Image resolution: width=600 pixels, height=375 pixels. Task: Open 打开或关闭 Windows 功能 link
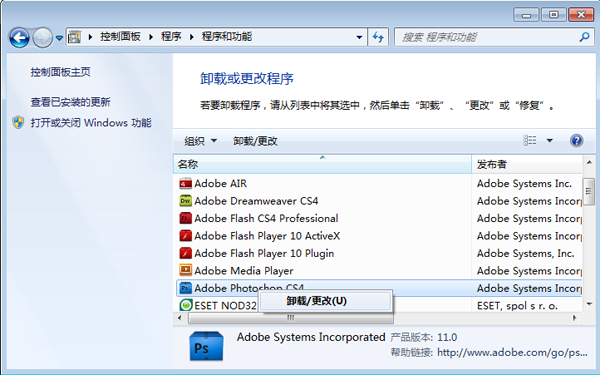[91, 122]
